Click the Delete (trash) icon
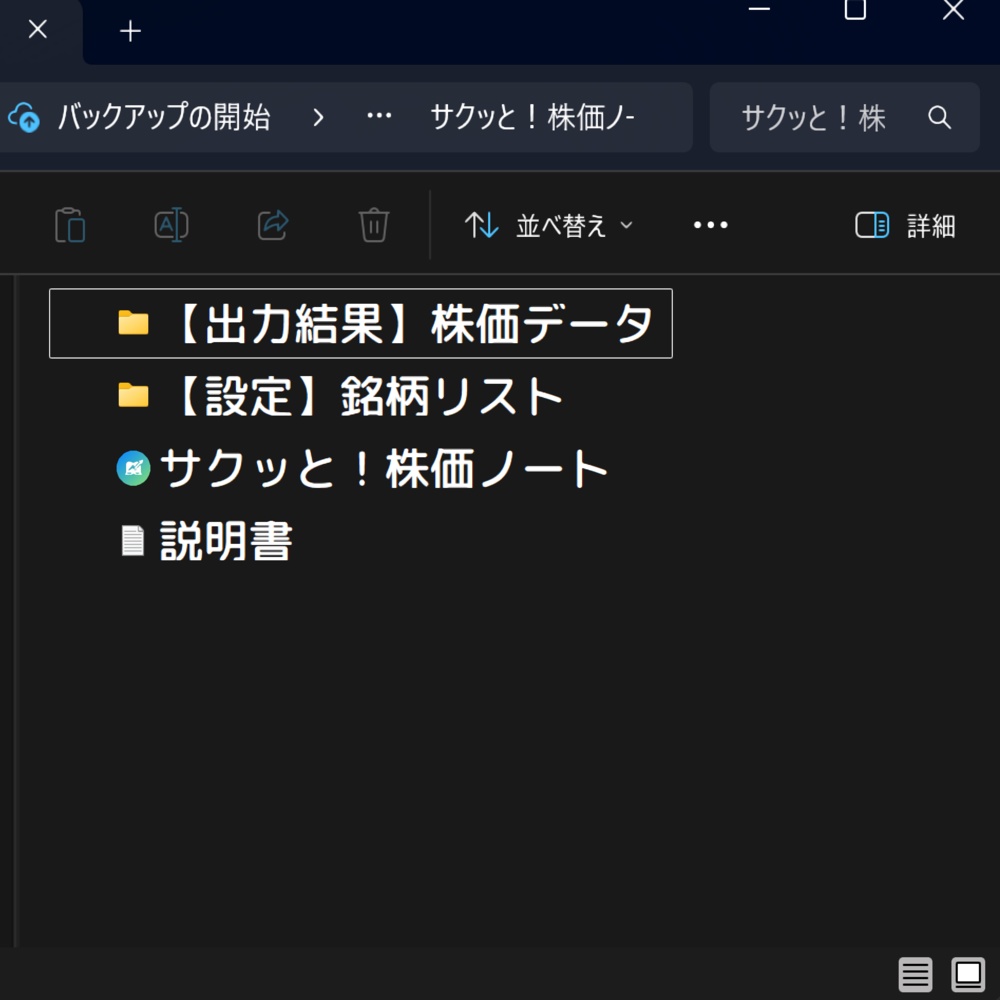The image size is (1000, 1000). 372,225
